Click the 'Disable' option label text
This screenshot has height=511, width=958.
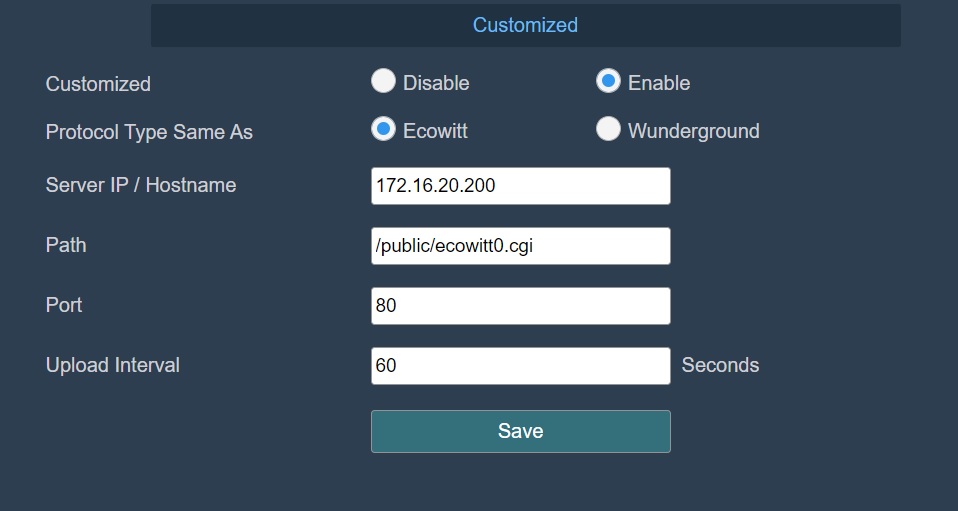point(436,83)
